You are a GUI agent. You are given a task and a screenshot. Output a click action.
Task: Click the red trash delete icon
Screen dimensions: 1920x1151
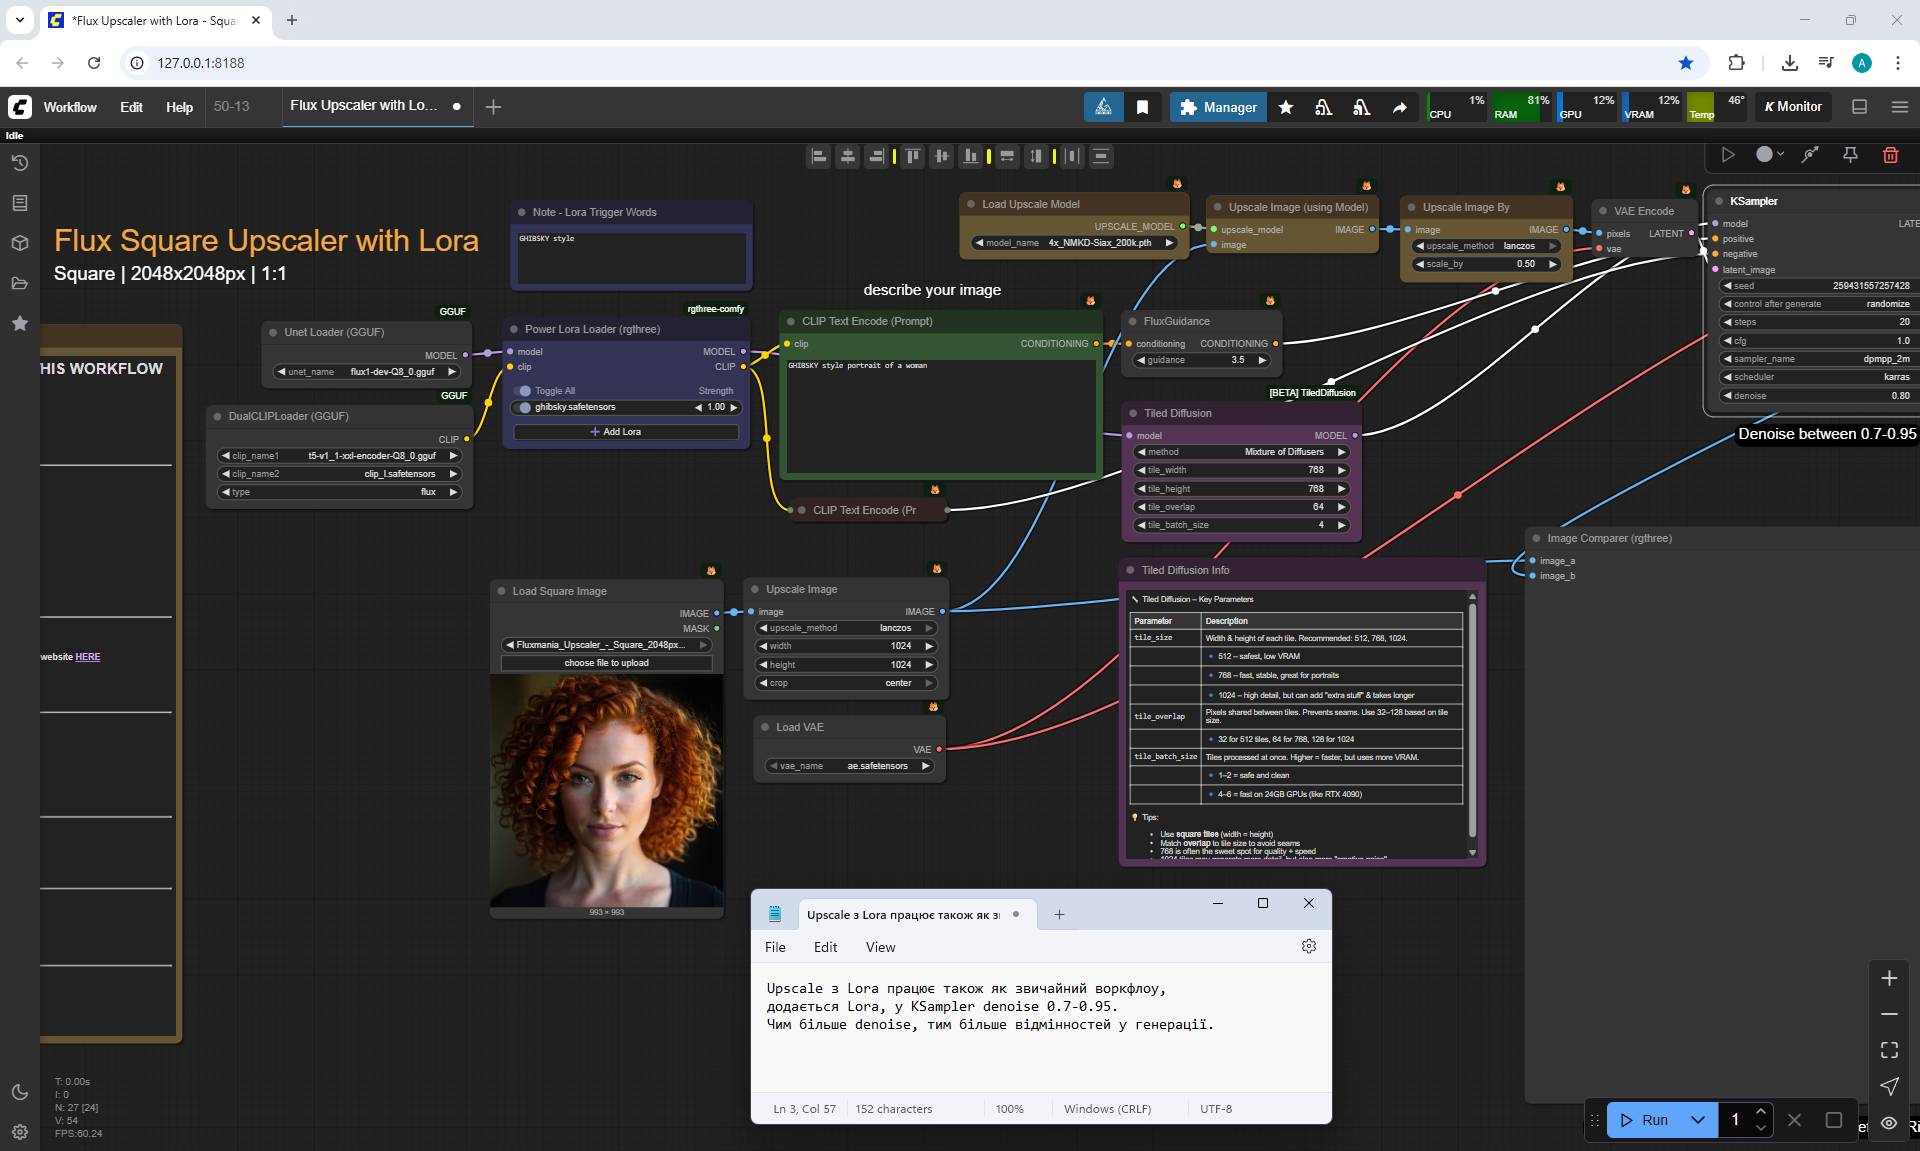click(1890, 155)
